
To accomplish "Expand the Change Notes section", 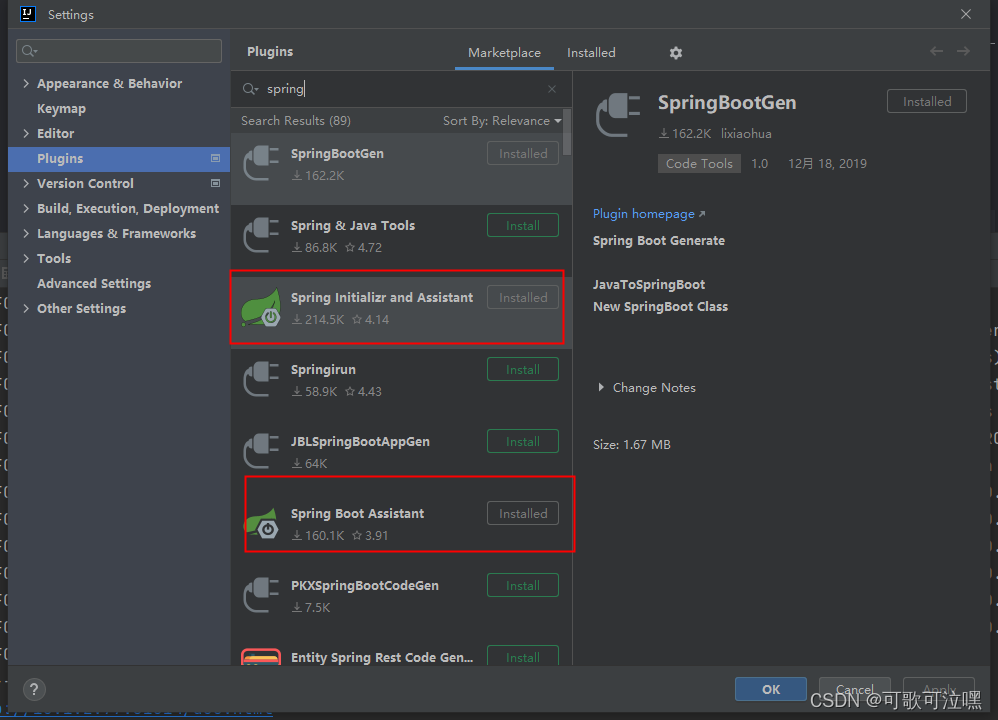I will (x=600, y=387).
